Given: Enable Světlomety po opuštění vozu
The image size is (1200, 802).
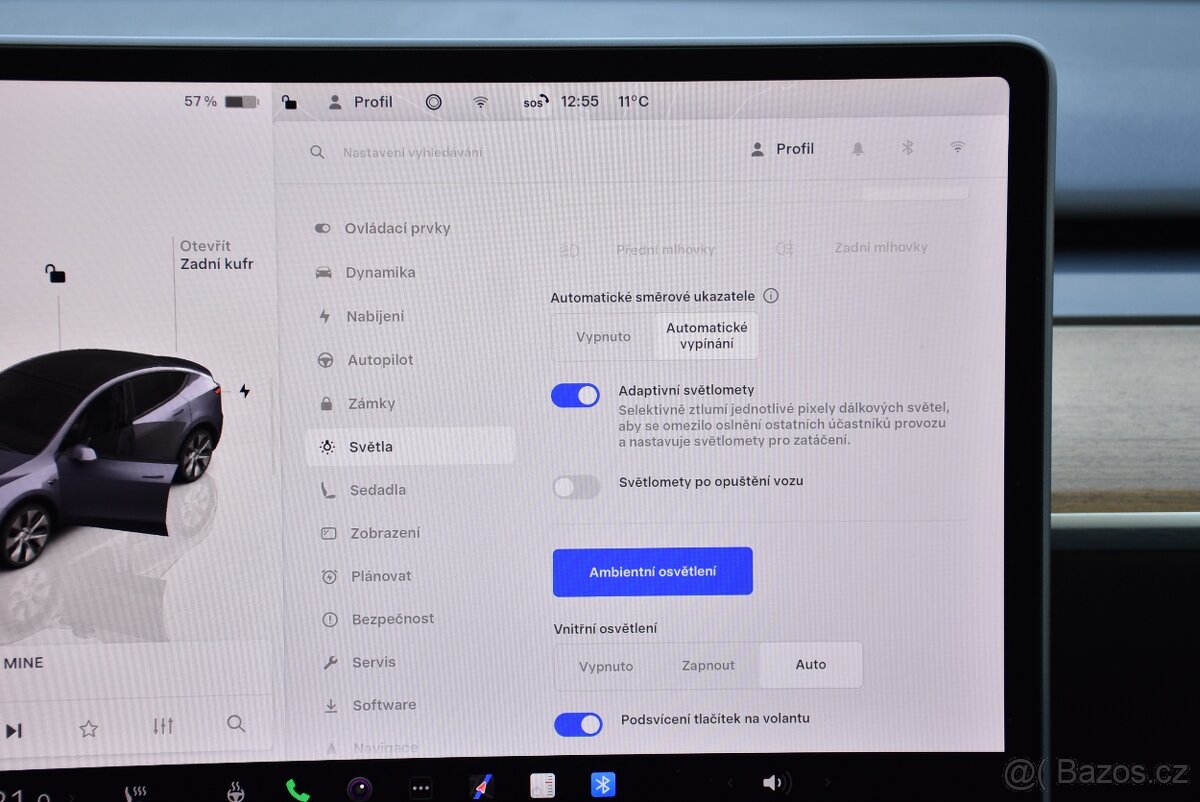Looking at the screenshot, I should (x=575, y=487).
